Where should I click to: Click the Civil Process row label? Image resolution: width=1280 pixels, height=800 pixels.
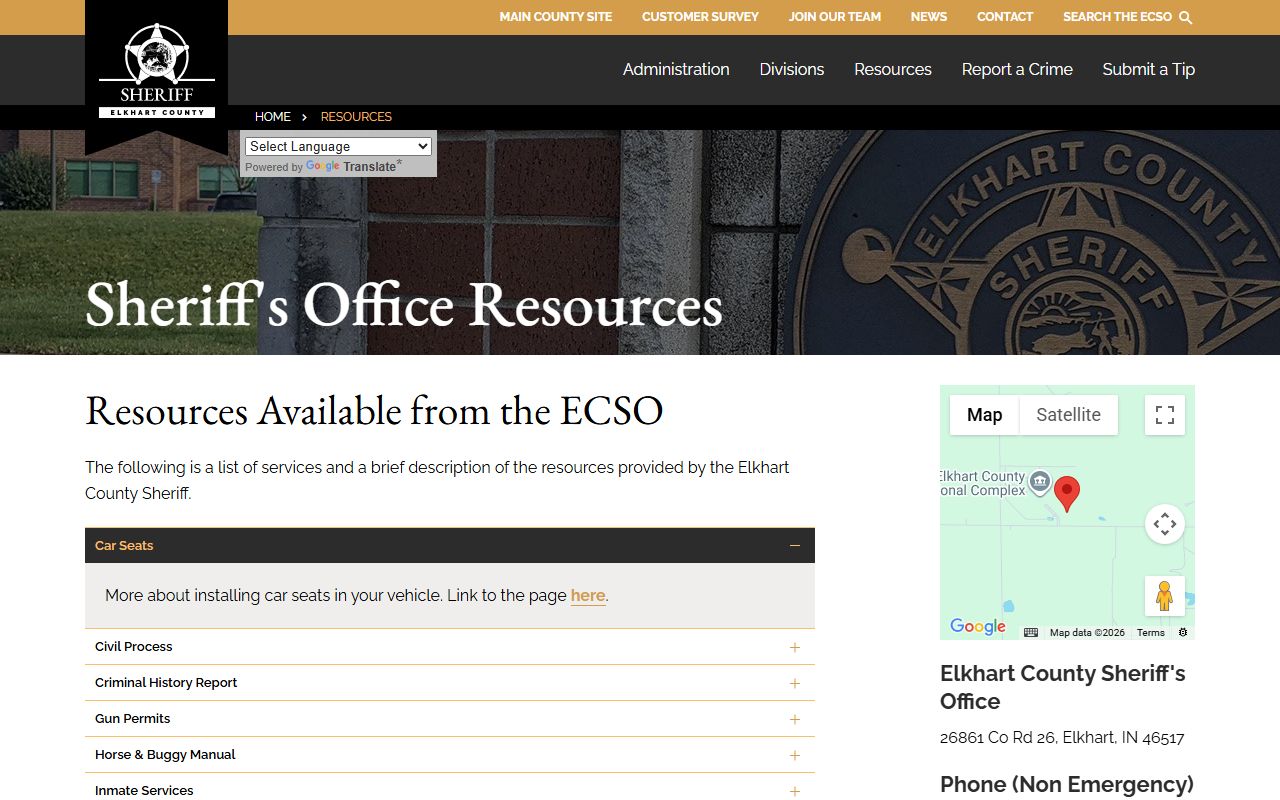pyautogui.click(x=134, y=647)
